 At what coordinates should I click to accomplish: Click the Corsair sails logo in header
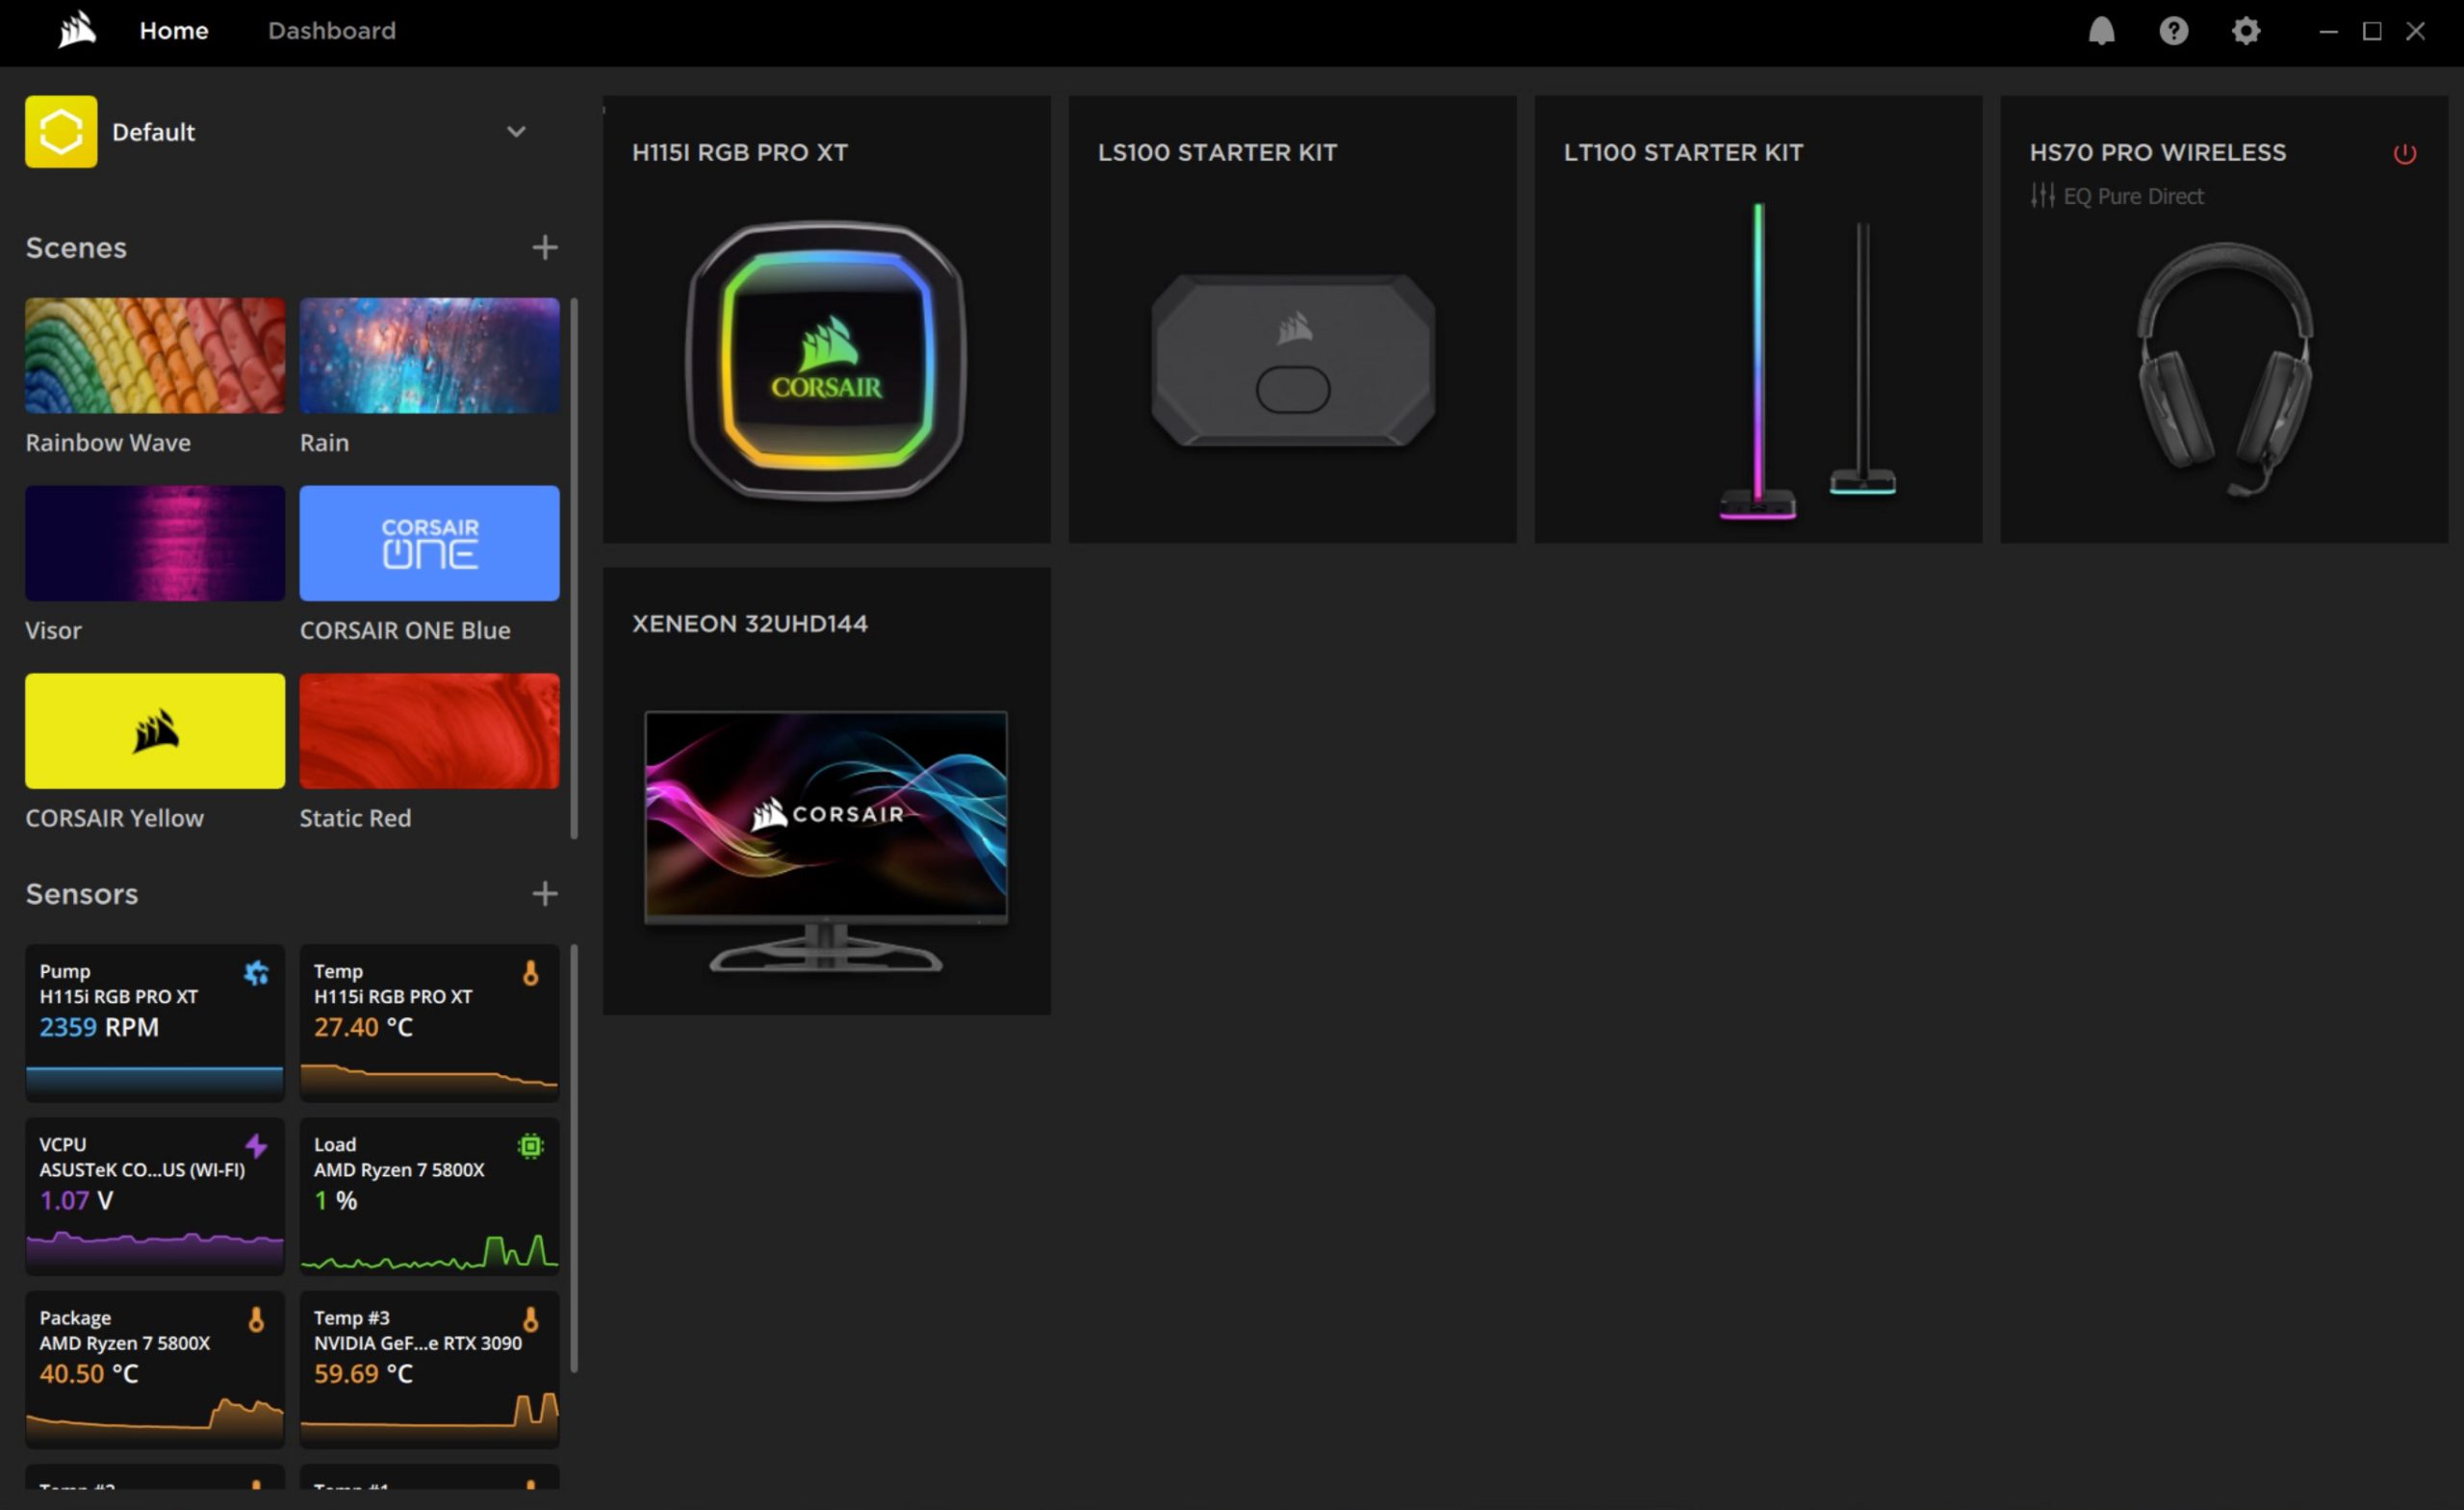77,31
